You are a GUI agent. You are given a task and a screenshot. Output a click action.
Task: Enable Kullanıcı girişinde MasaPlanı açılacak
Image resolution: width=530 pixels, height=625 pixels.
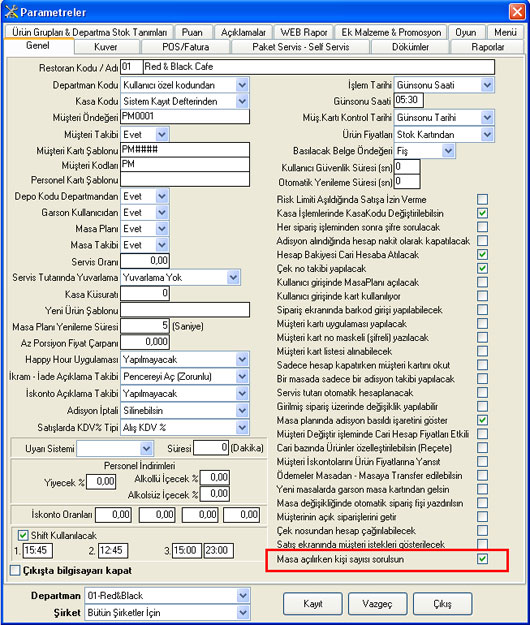[482, 282]
